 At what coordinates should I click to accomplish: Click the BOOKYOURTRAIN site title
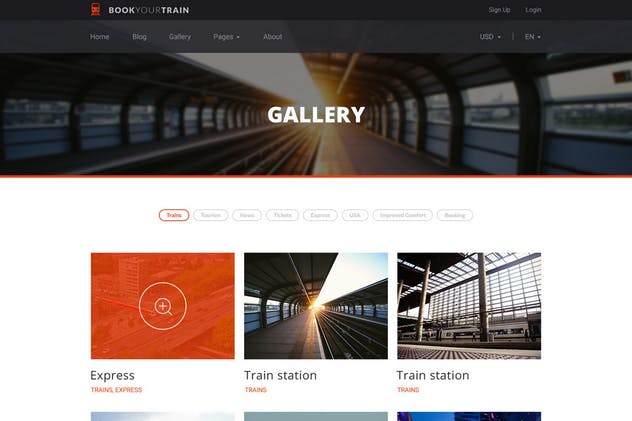[x=149, y=10]
